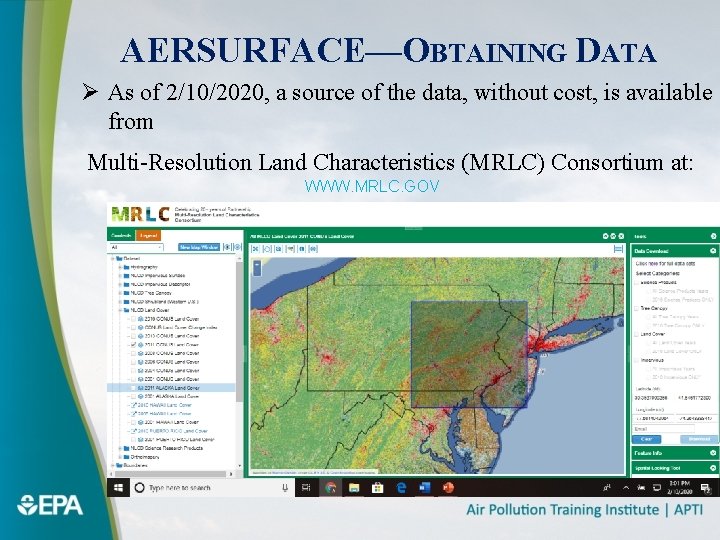Collapse the Dataset root folder

[x=112, y=259]
